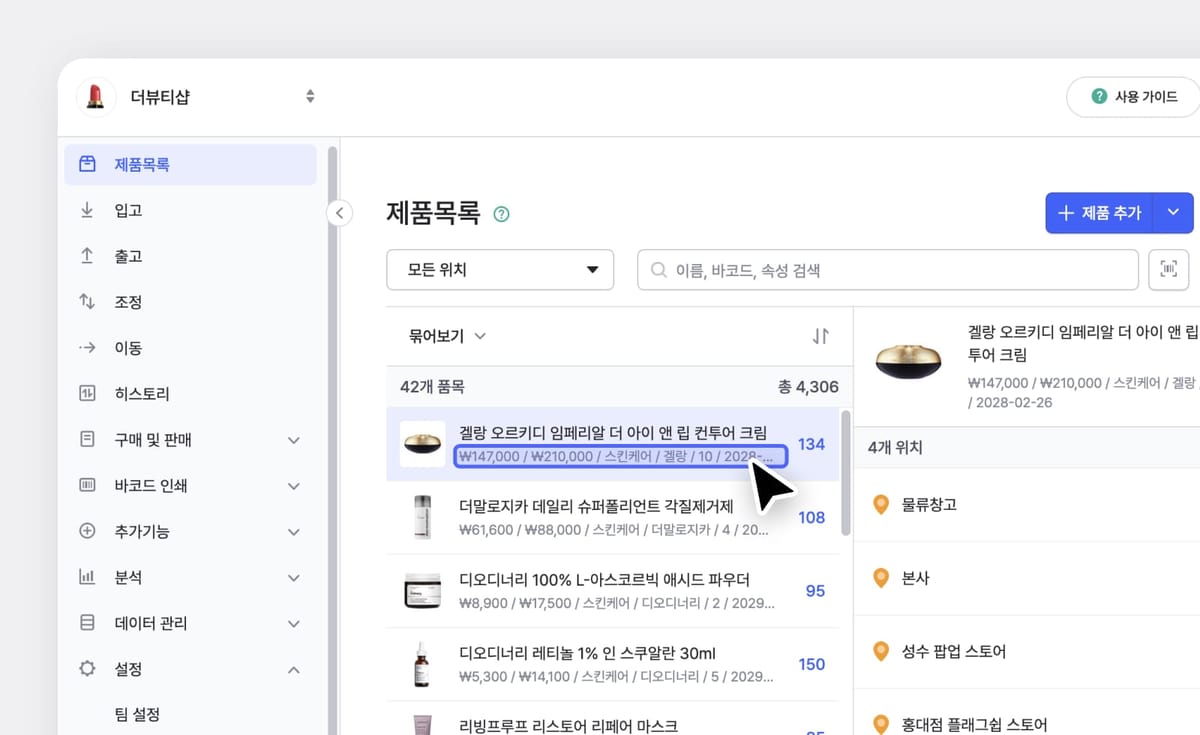Screen dimensions: 1200x735
Task: Click the location pin icon next to 물류창고
Action: click(881, 505)
